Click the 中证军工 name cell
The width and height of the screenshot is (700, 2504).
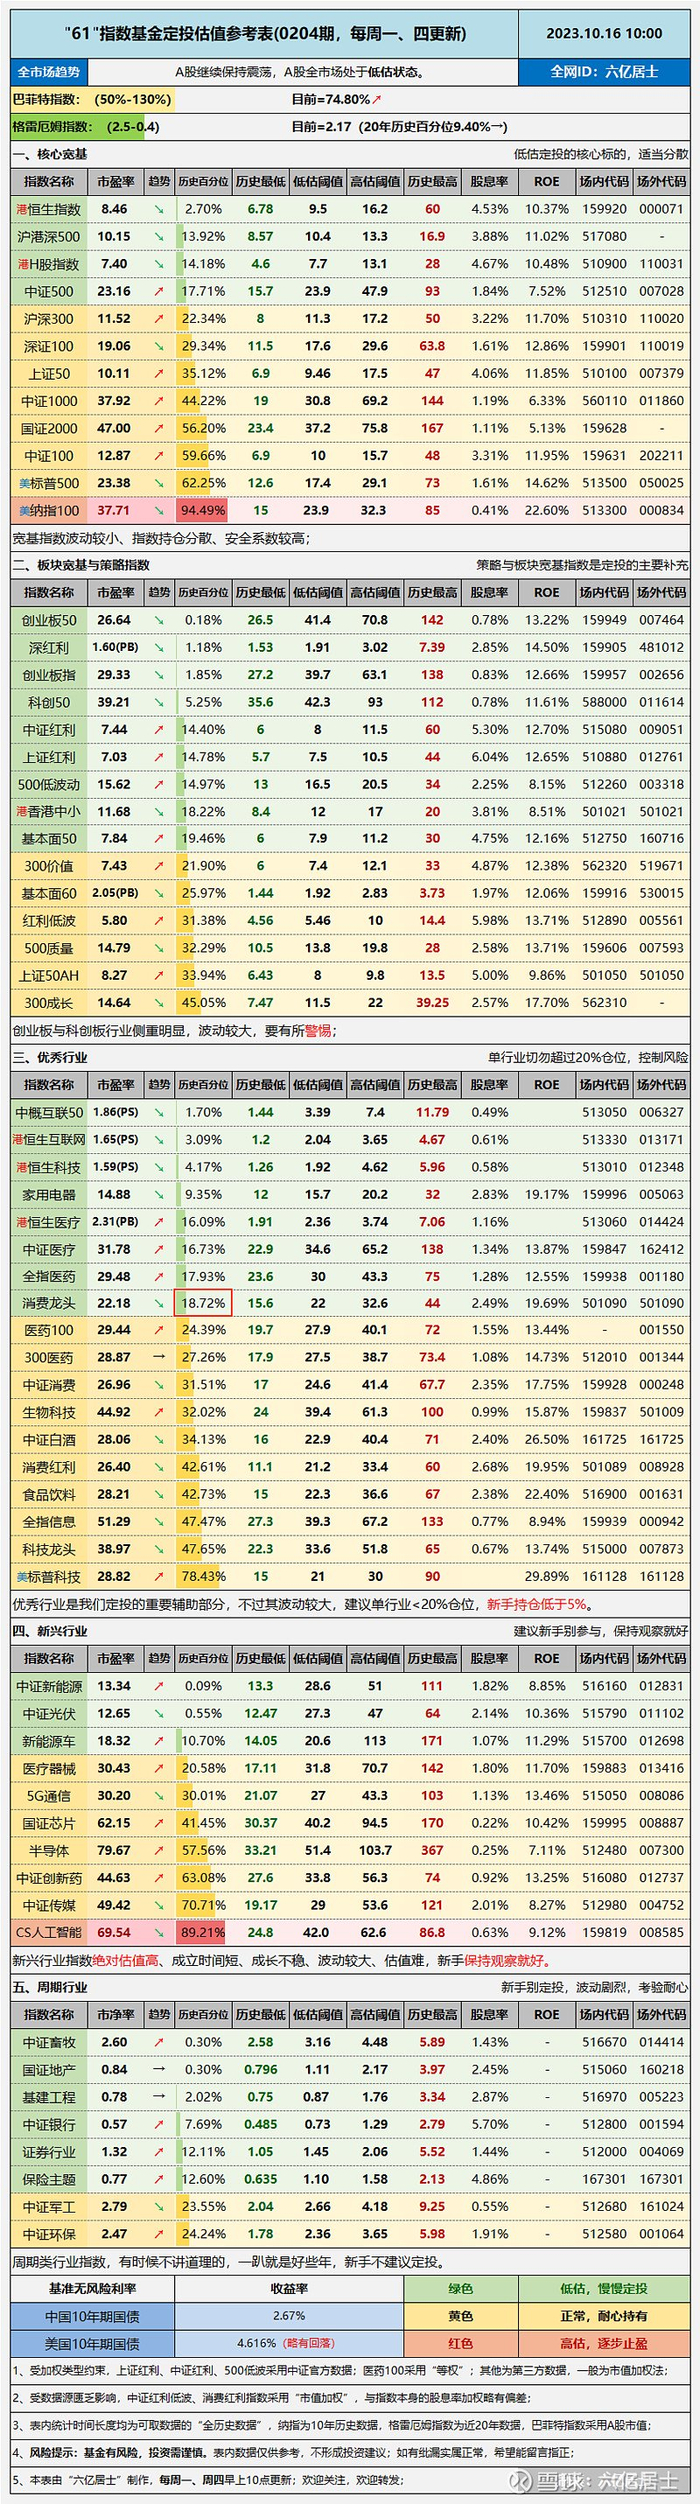click(x=49, y=2206)
